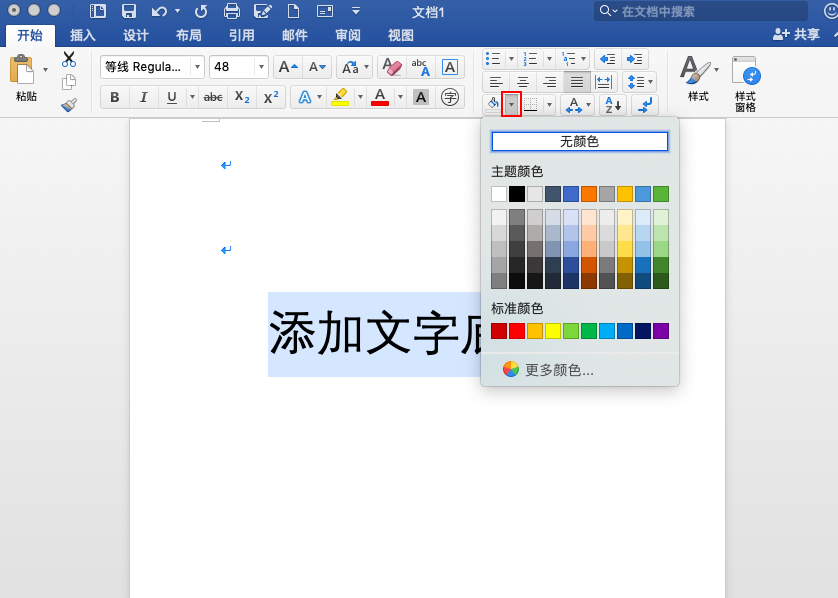Viewport: 838px width, 598px height.
Task: Click 在文档中搜索 search field
Action: click(701, 11)
